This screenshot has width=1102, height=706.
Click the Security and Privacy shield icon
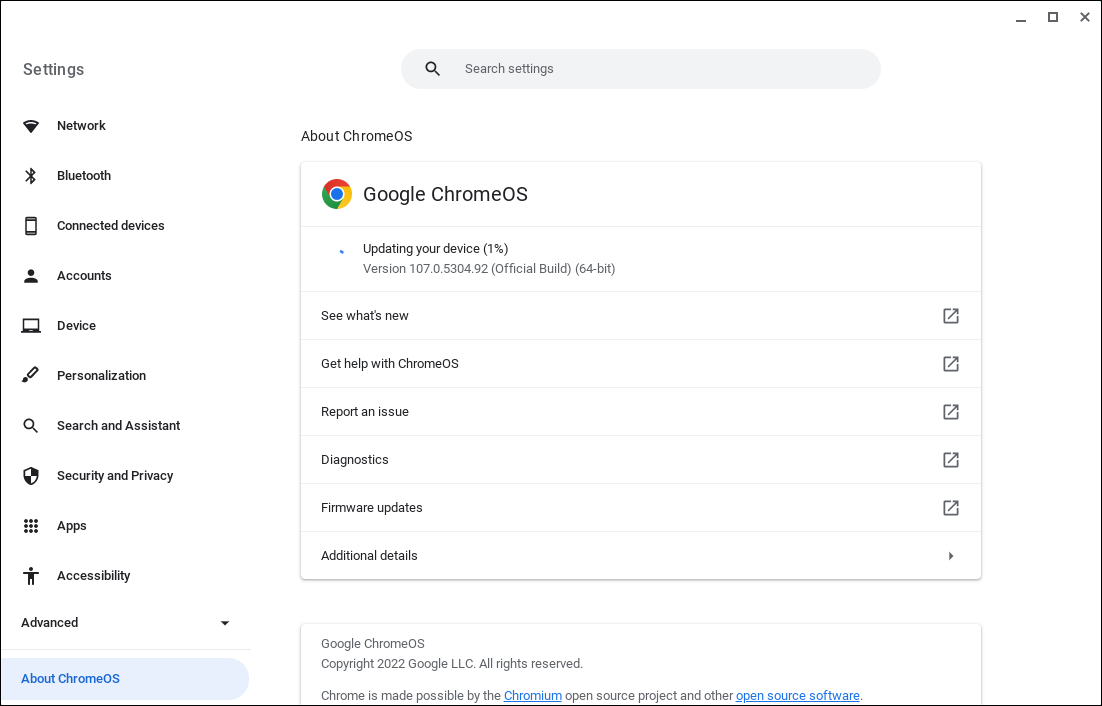(x=31, y=476)
